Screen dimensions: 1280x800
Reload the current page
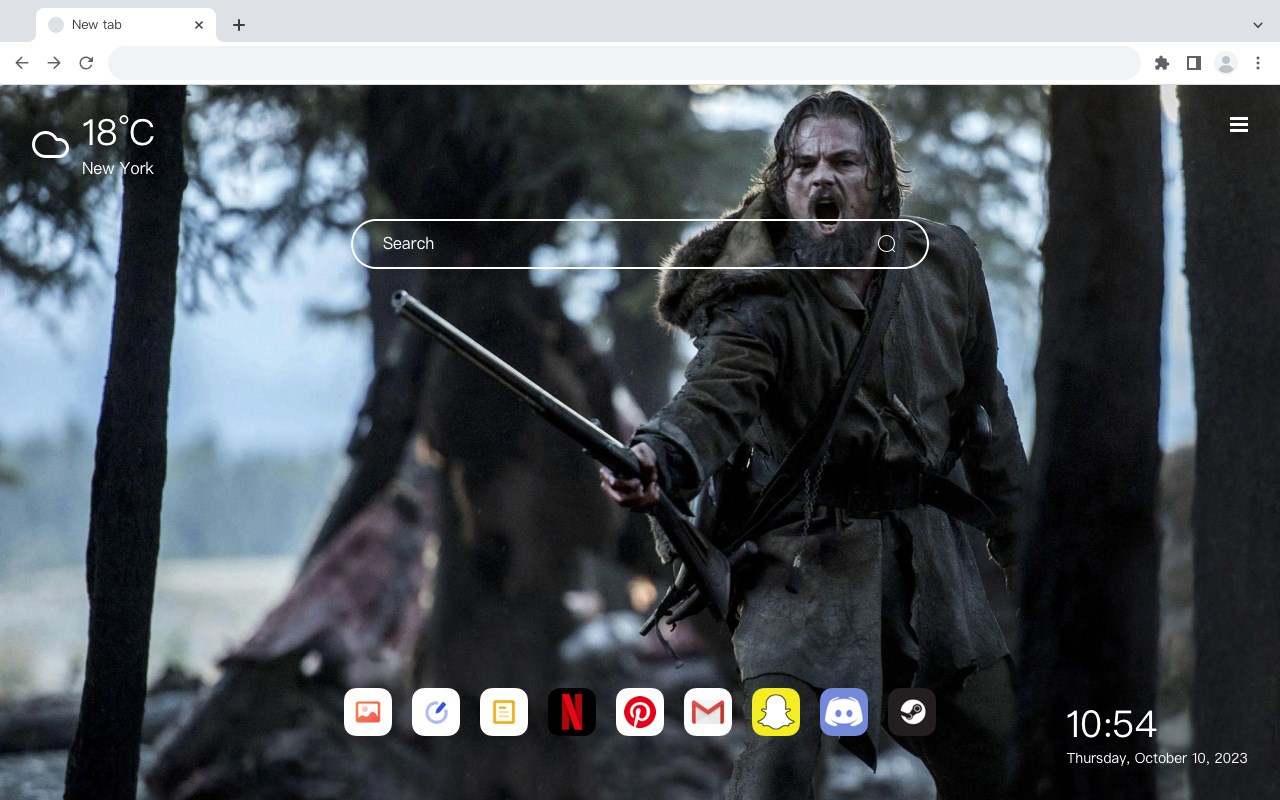click(86, 63)
